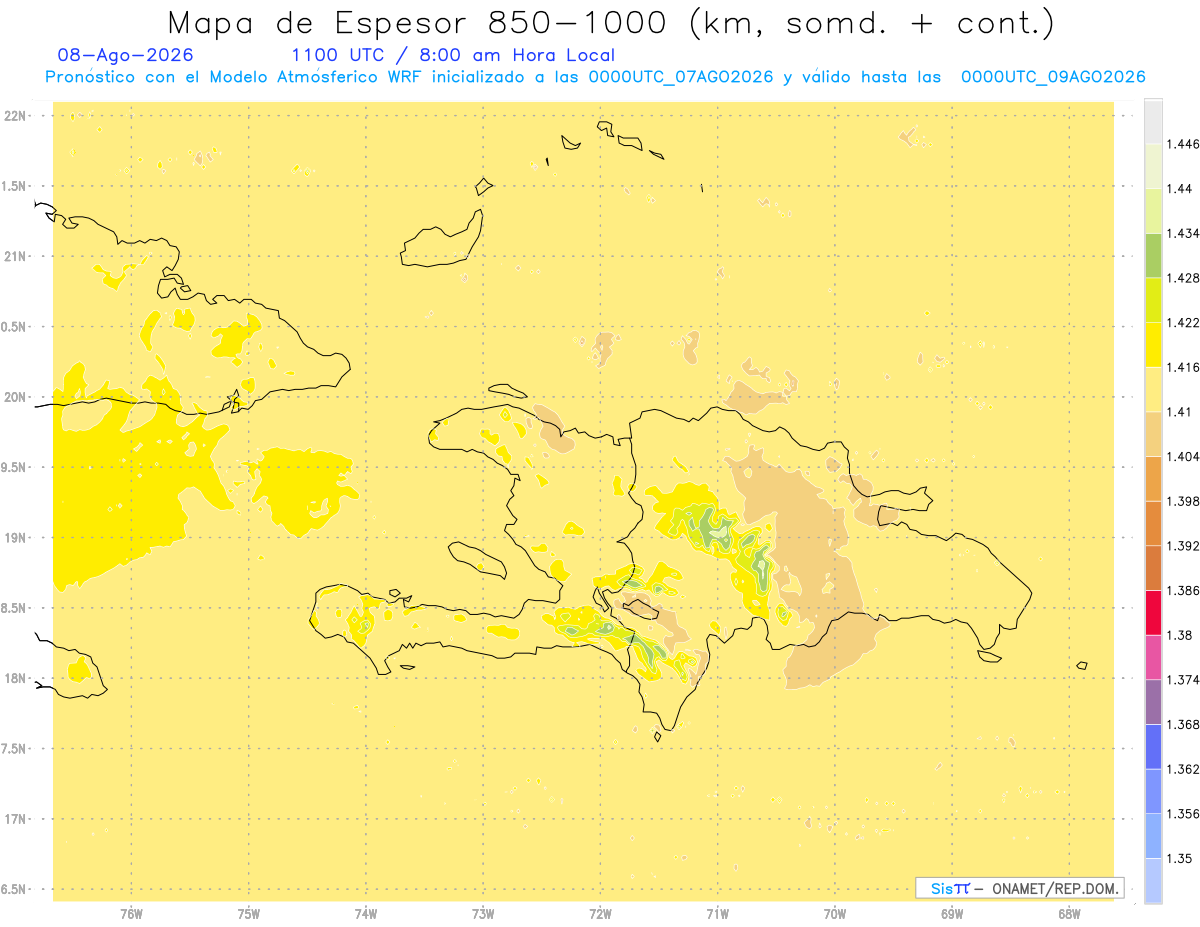Pick the green colorbar segment between 1.428 and 1.434
The height and width of the screenshot is (927, 1200).
click(1153, 255)
